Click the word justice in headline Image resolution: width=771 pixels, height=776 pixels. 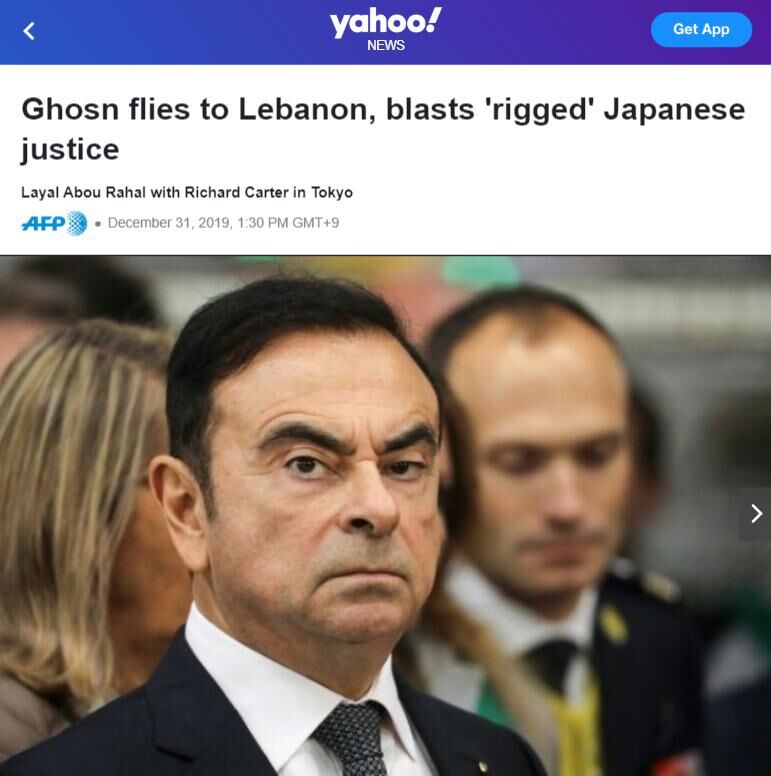(x=70, y=149)
